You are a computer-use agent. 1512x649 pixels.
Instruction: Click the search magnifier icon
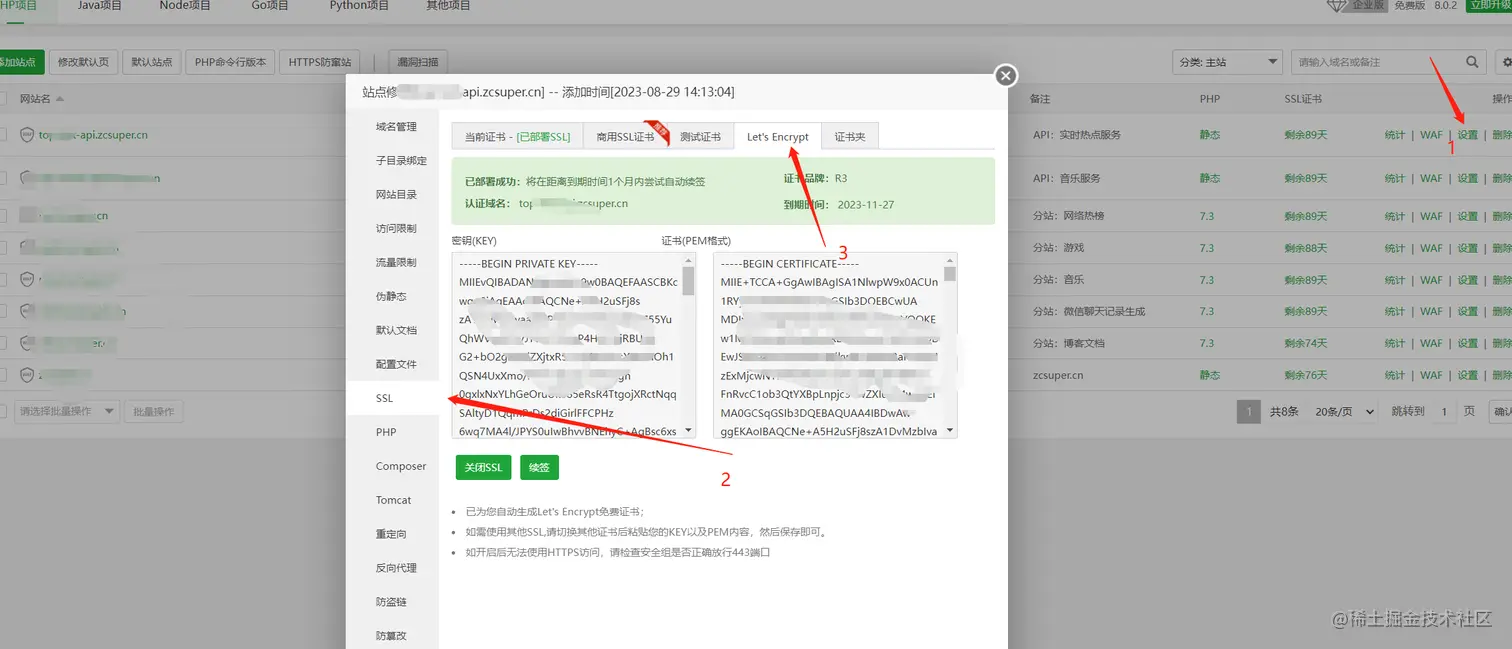pyautogui.click(x=1472, y=62)
